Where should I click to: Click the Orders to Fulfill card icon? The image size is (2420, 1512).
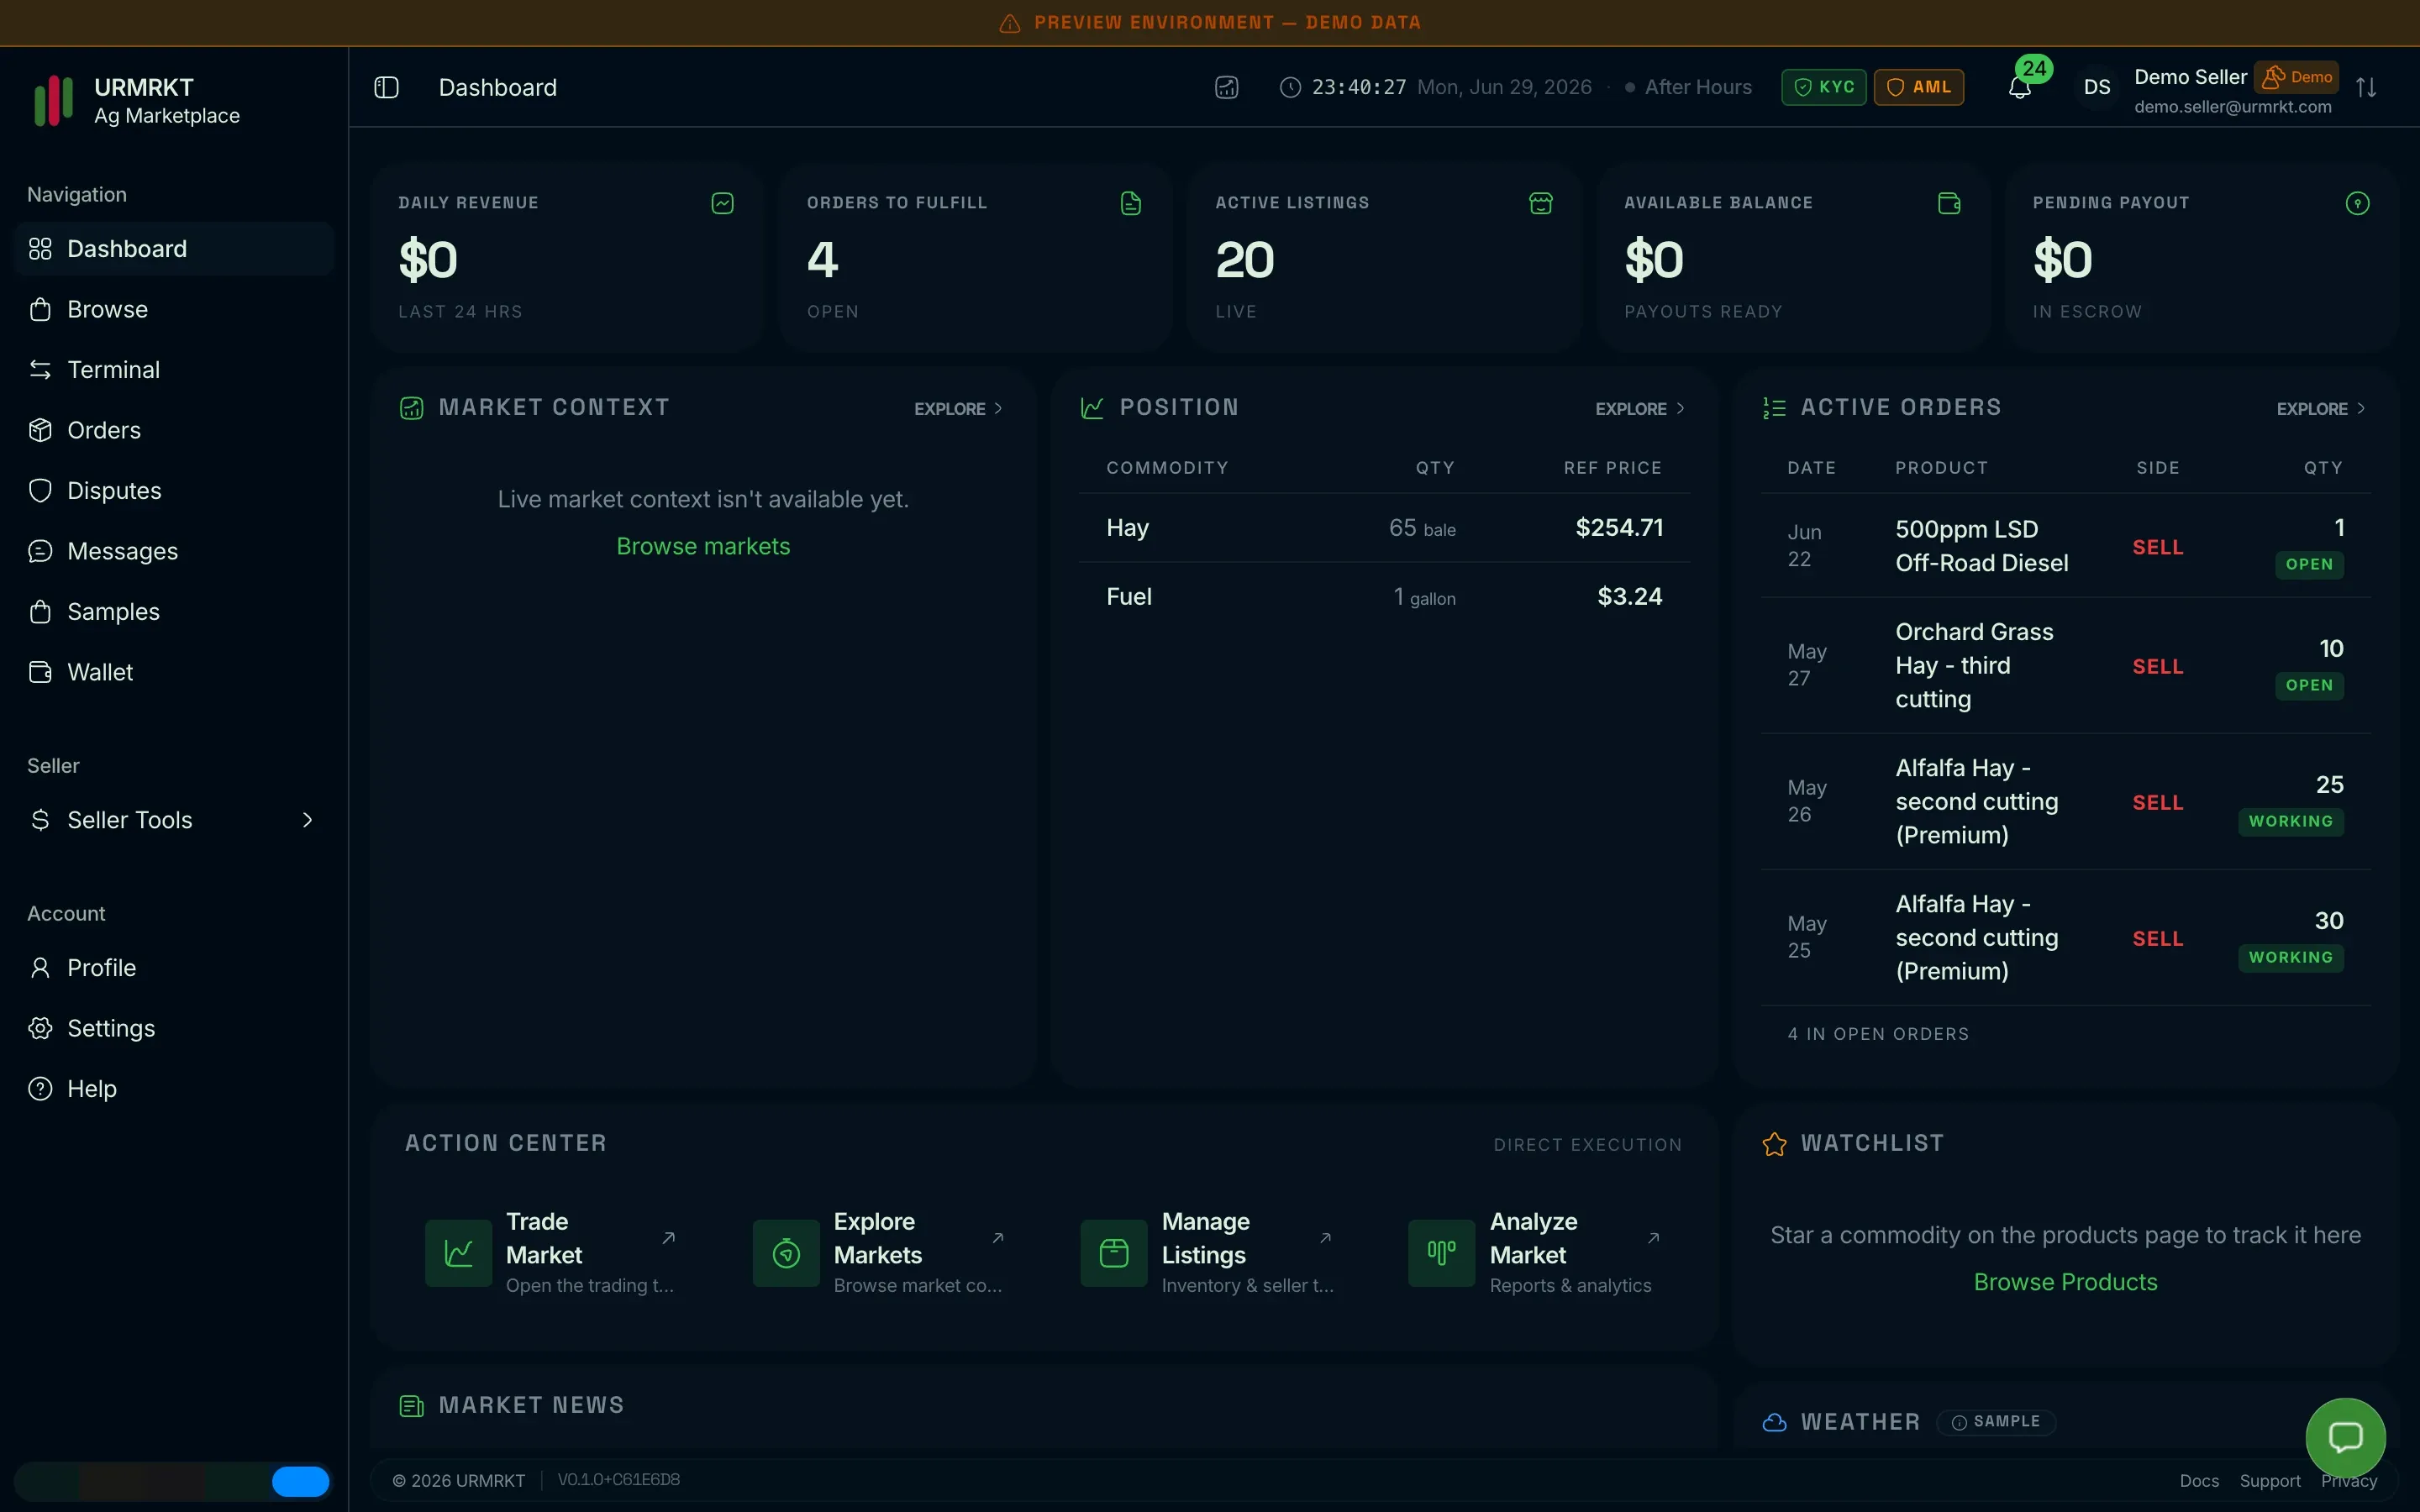pyautogui.click(x=1131, y=203)
